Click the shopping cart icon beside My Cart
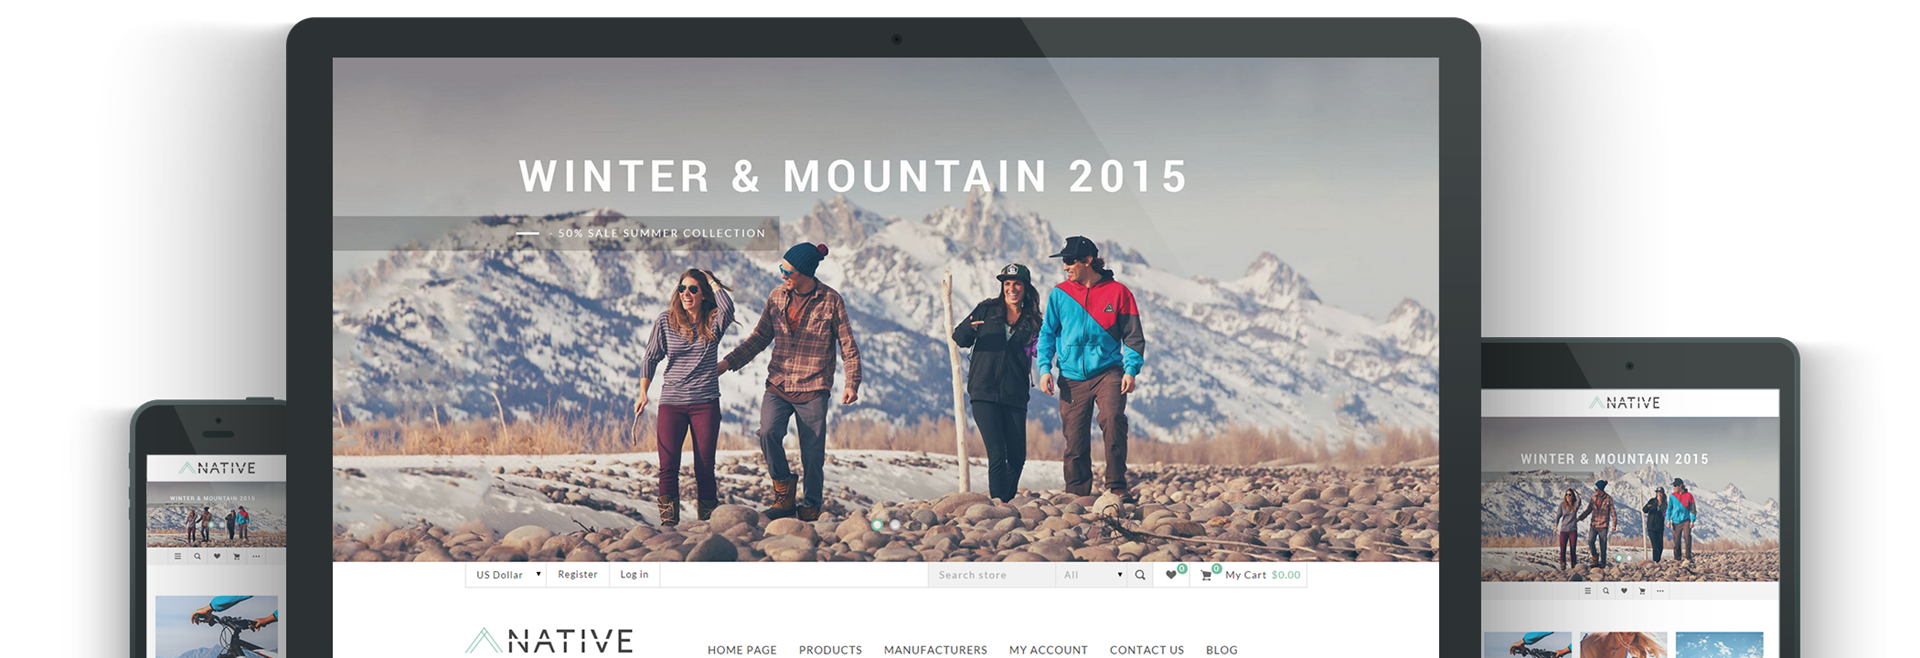 click(1206, 575)
